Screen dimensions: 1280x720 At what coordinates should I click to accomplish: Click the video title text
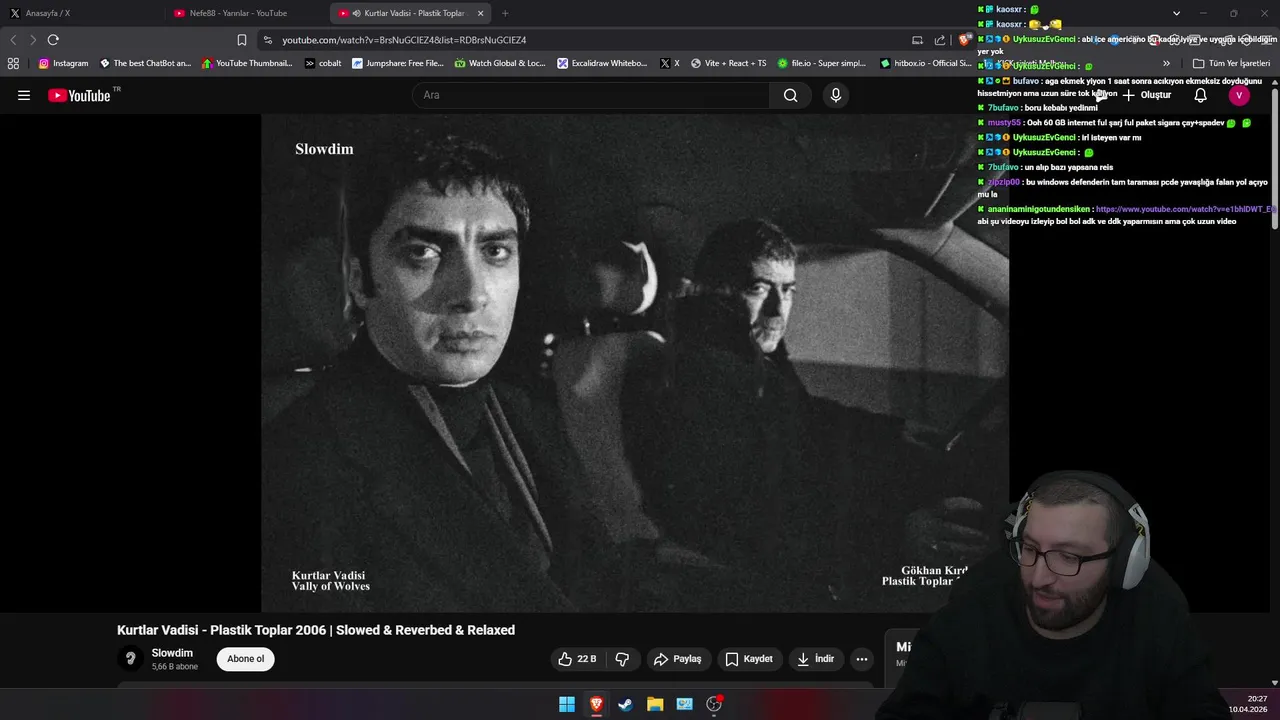pos(316,630)
